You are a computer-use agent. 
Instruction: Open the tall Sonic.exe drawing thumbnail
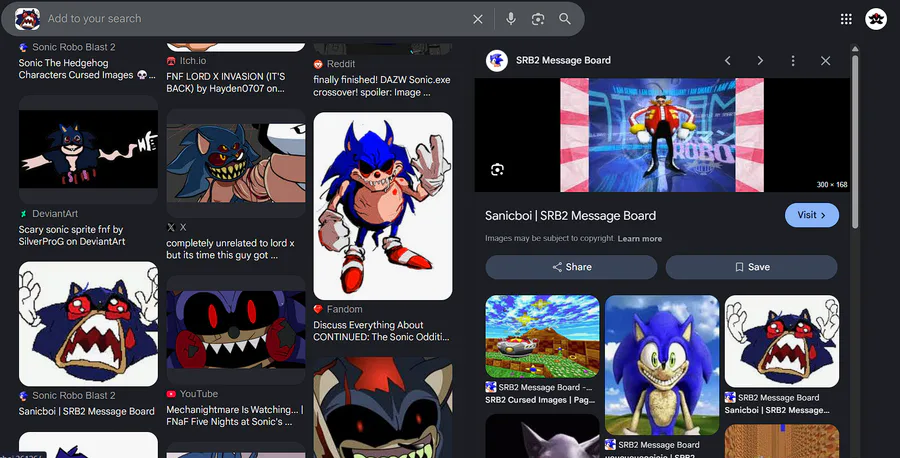(x=383, y=206)
